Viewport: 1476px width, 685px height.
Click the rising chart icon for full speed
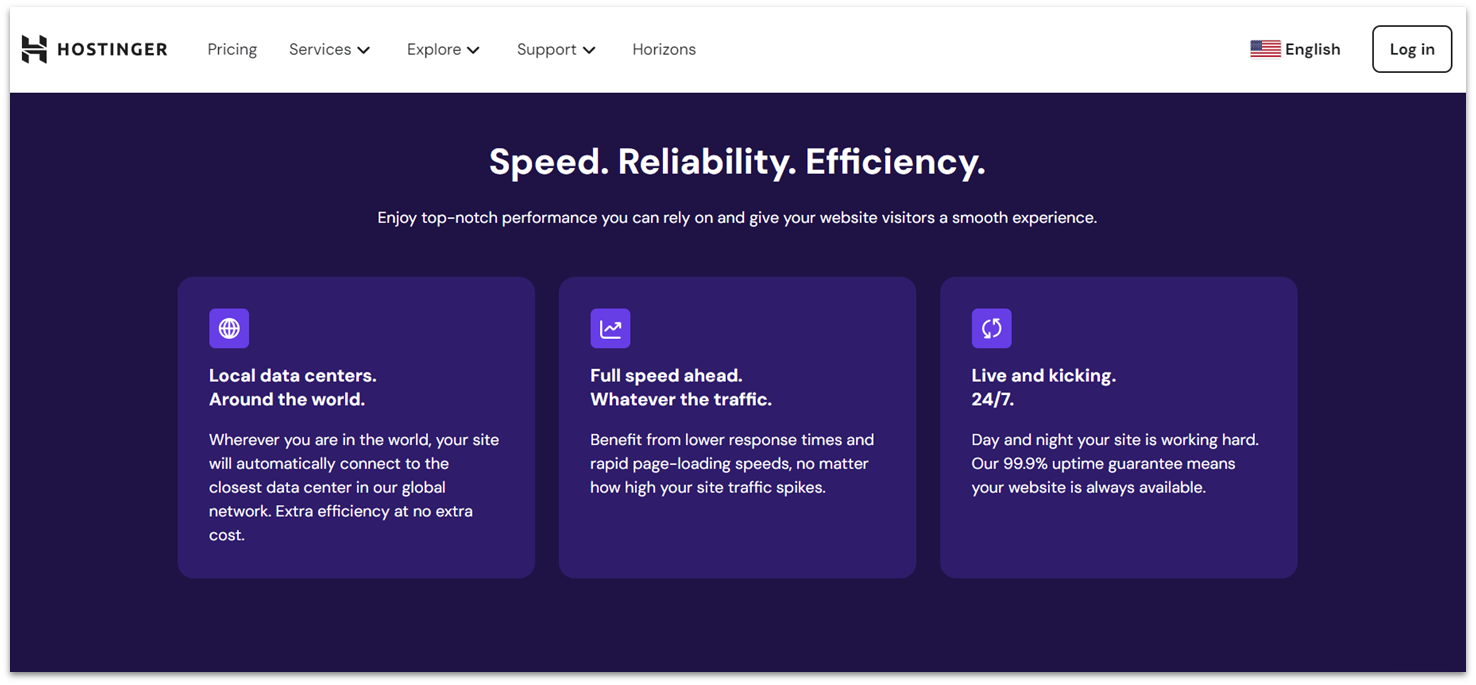610,328
